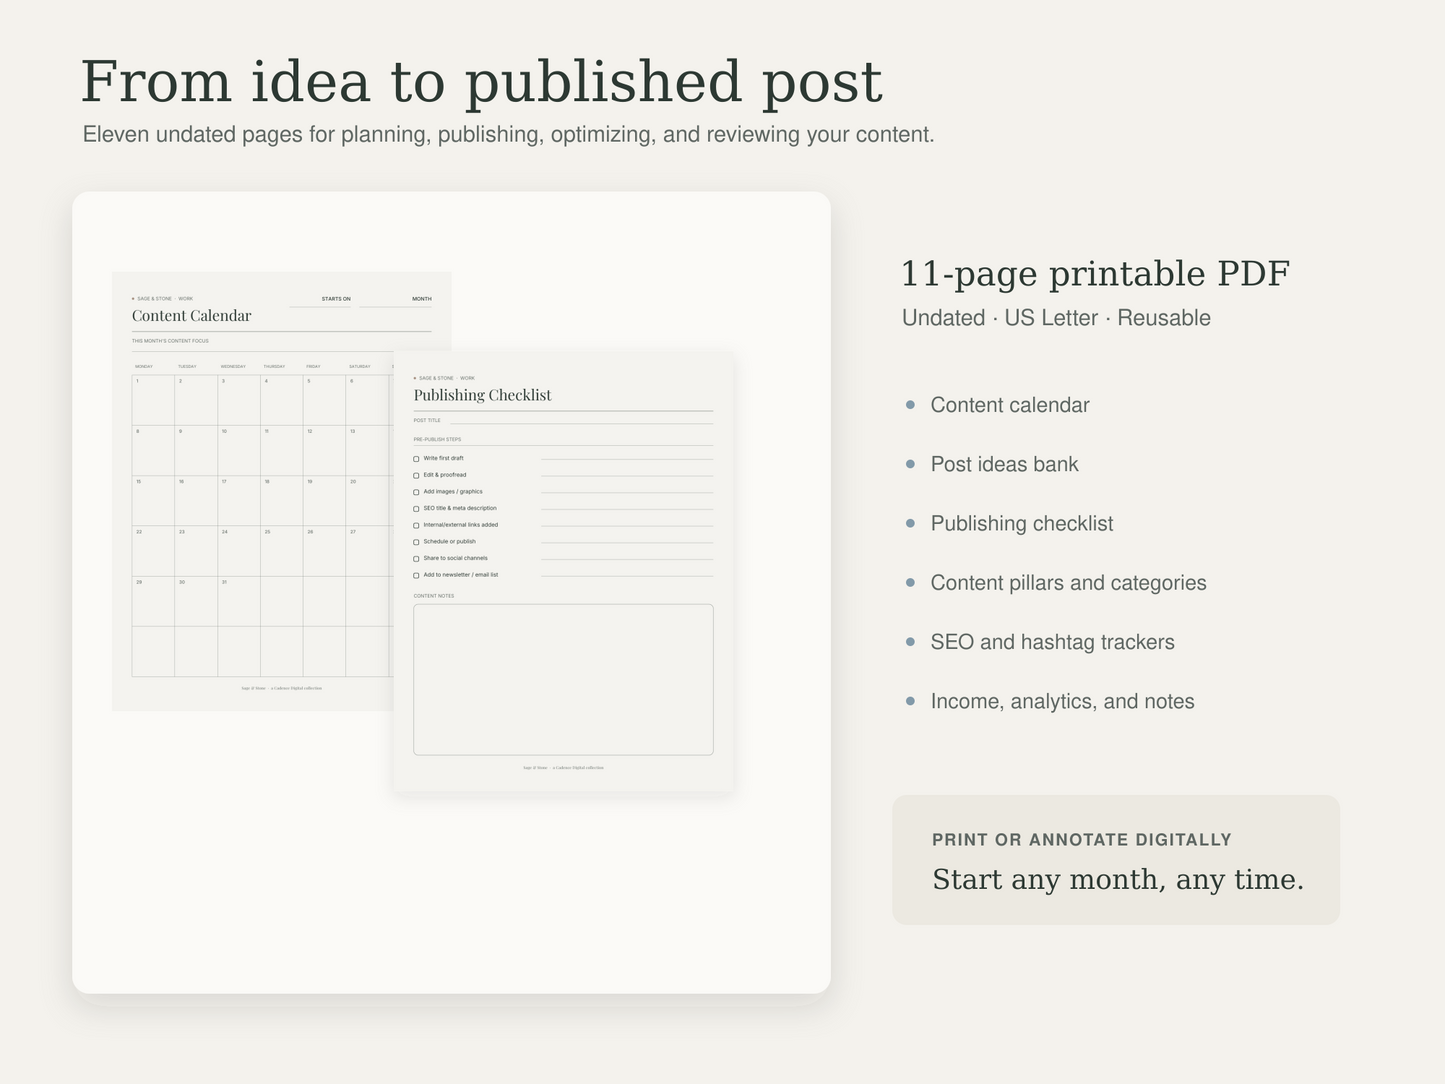Check the Add images / graphics box
The height and width of the screenshot is (1084, 1445).
coord(416,492)
